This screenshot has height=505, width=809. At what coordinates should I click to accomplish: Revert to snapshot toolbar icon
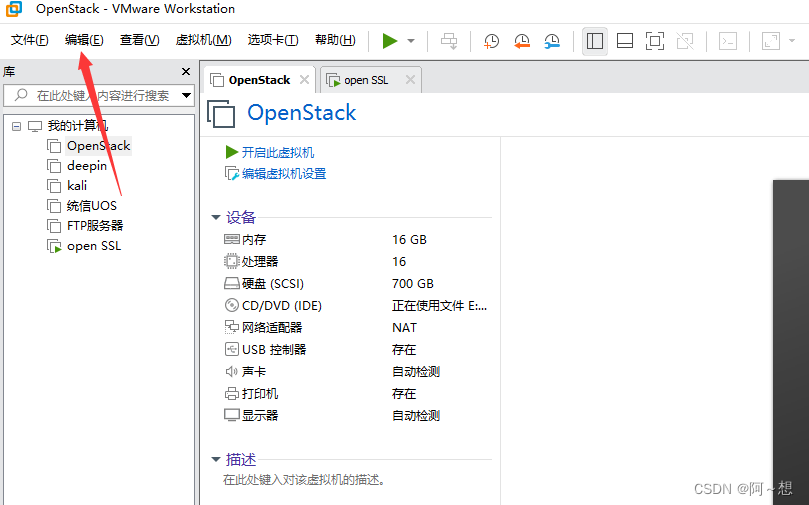point(522,41)
